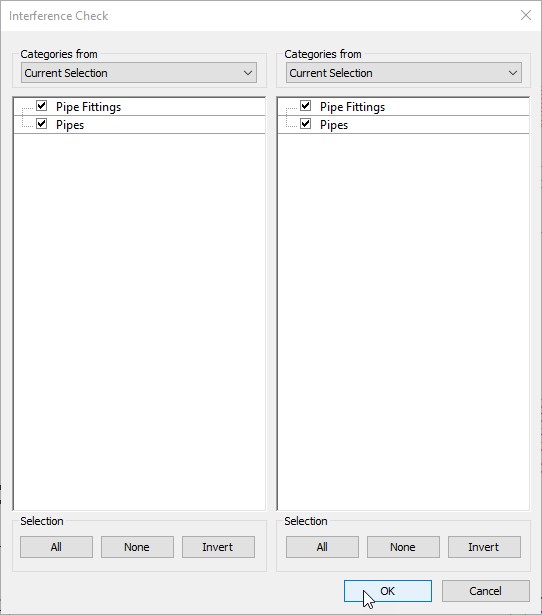Select Pipes label in right list
The image size is (542, 615).
[x=334, y=125]
